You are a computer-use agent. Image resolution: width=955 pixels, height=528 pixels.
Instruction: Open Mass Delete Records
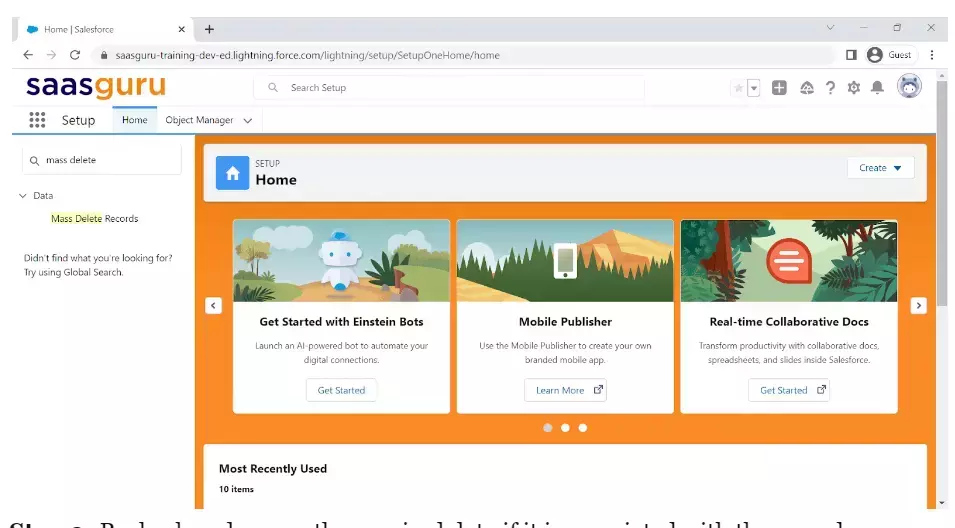94,219
